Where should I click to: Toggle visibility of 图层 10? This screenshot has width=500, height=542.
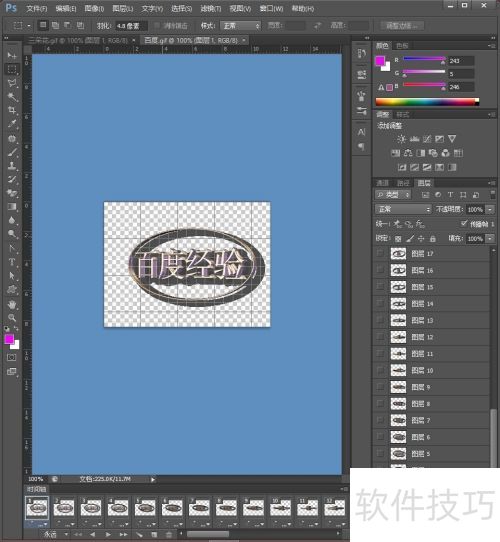point(380,370)
